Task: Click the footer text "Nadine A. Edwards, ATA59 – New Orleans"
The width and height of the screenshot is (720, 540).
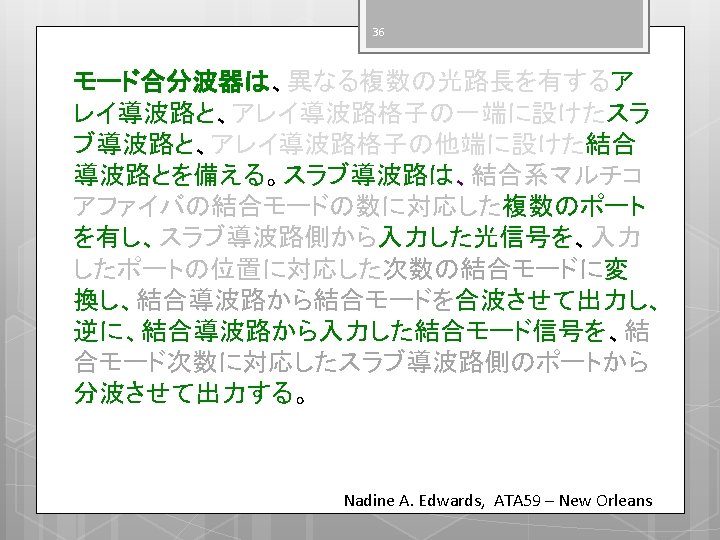Action: coord(498,500)
